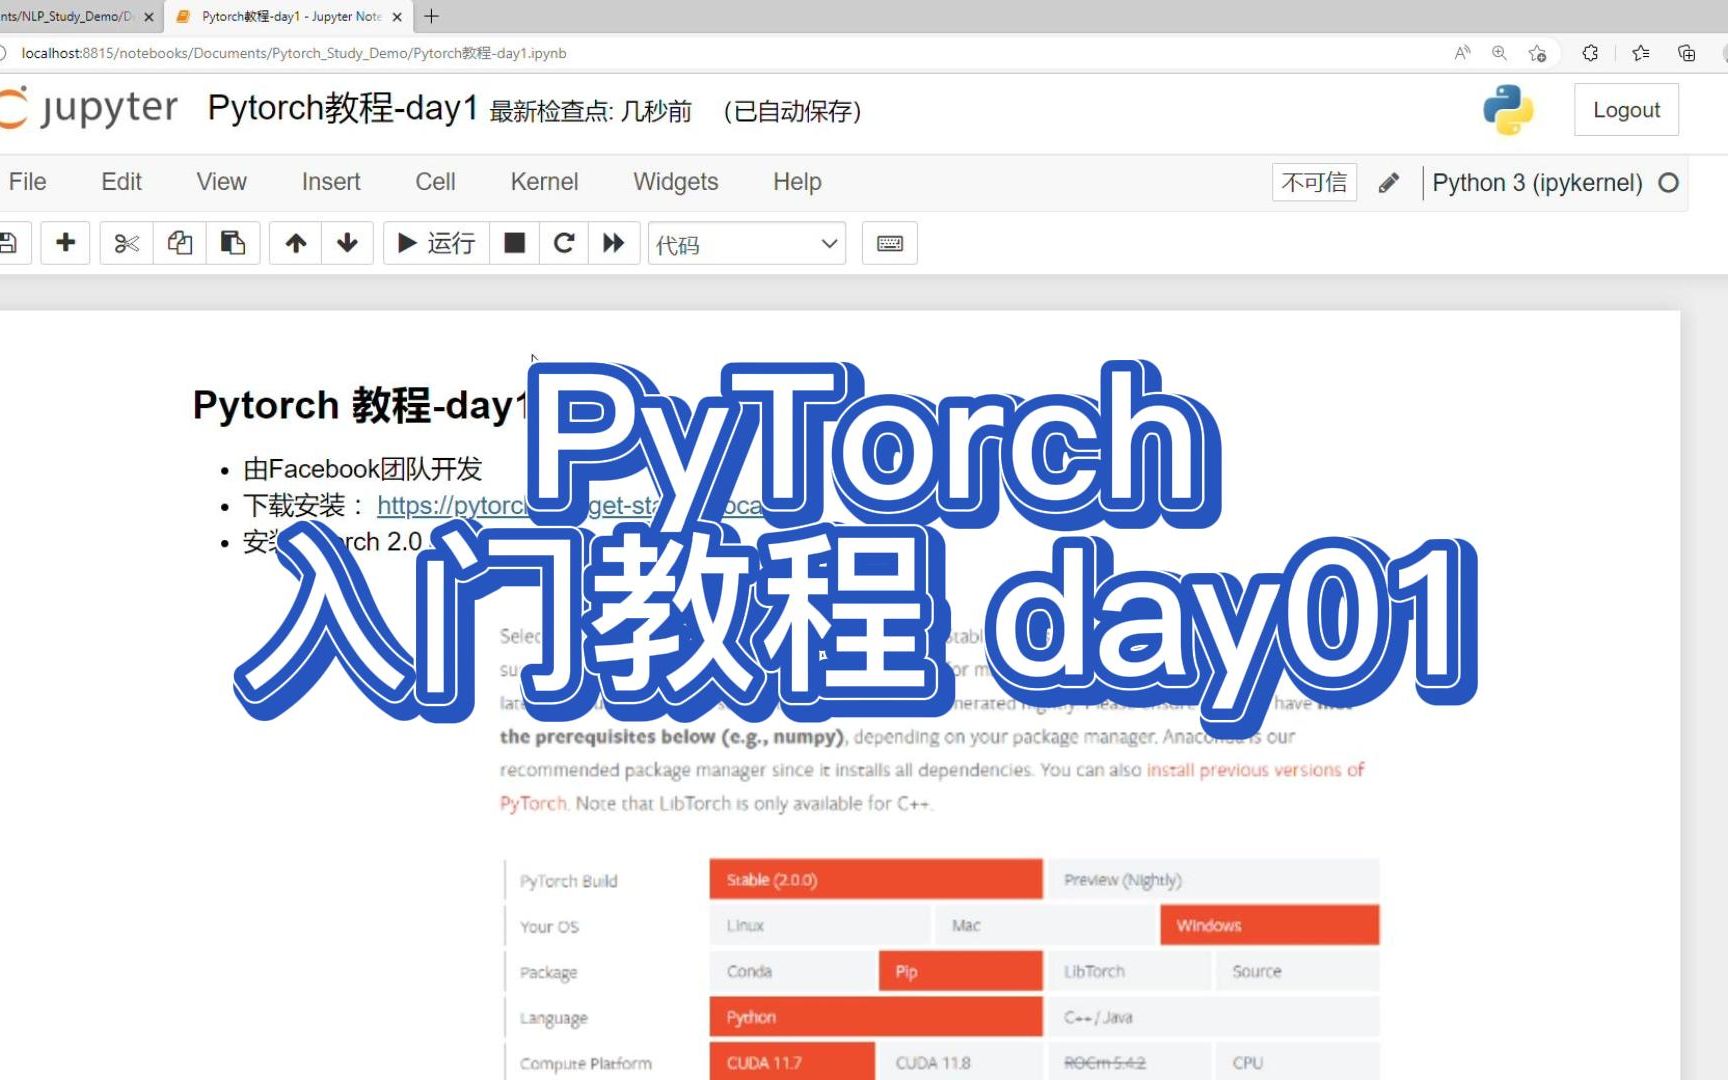Open a new browser tab
Image resolution: width=1728 pixels, height=1080 pixels.
tap(432, 16)
